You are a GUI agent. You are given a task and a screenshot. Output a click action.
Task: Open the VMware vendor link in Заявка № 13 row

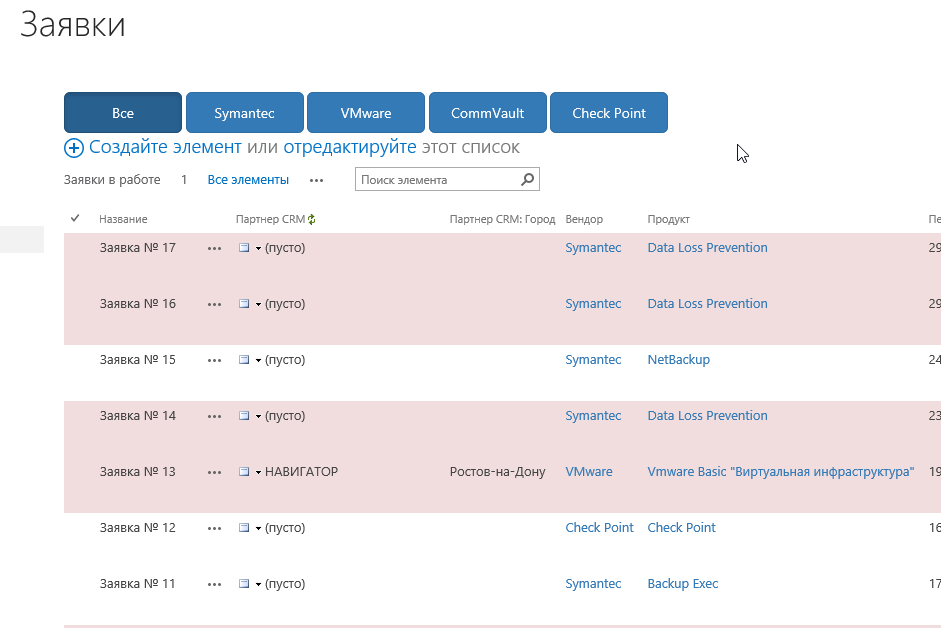[589, 472]
